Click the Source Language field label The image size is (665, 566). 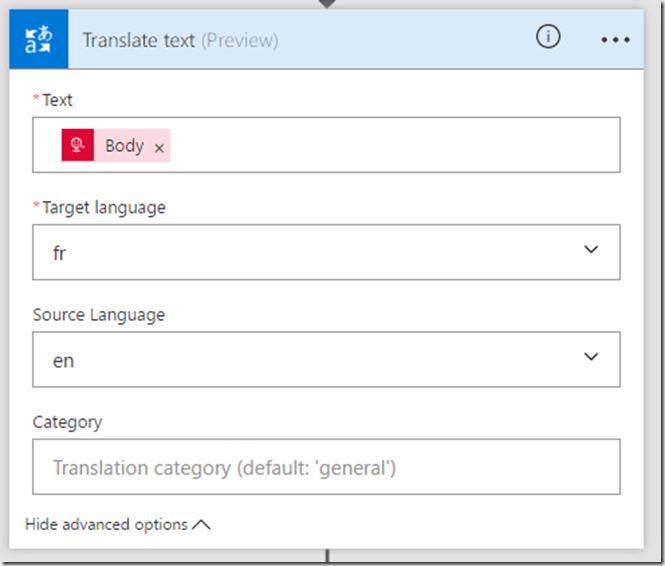point(98,315)
